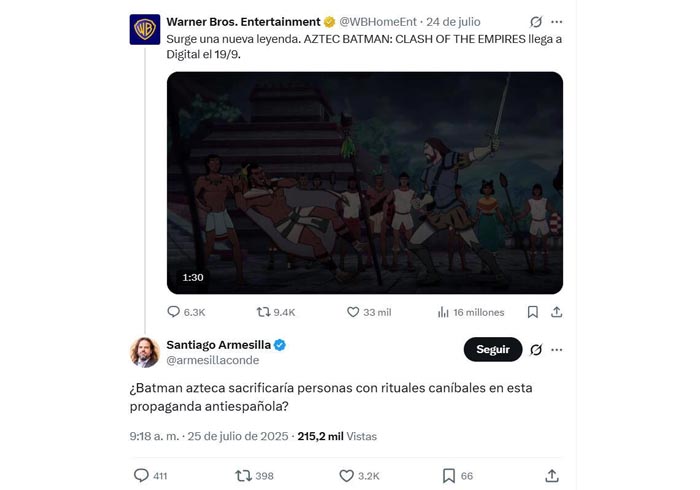Visit the @armesillaconde handle link
The image size is (700, 490).
[212, 360]
